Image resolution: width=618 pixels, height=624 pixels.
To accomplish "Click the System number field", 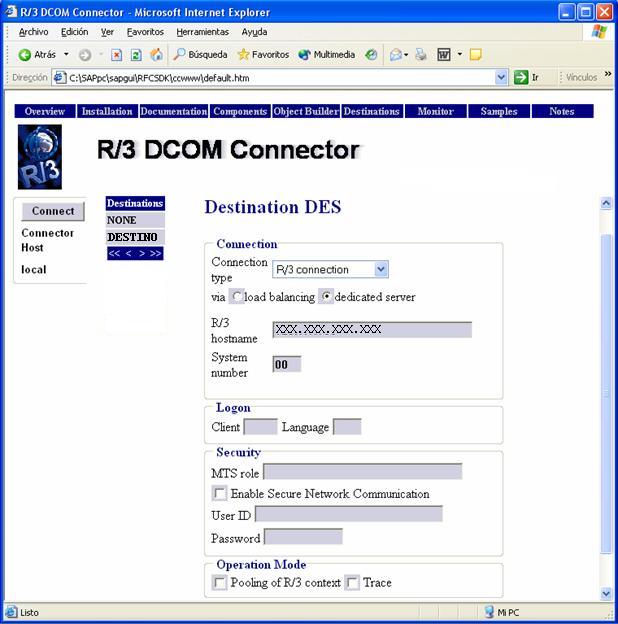I will click(x=287, y=364).
